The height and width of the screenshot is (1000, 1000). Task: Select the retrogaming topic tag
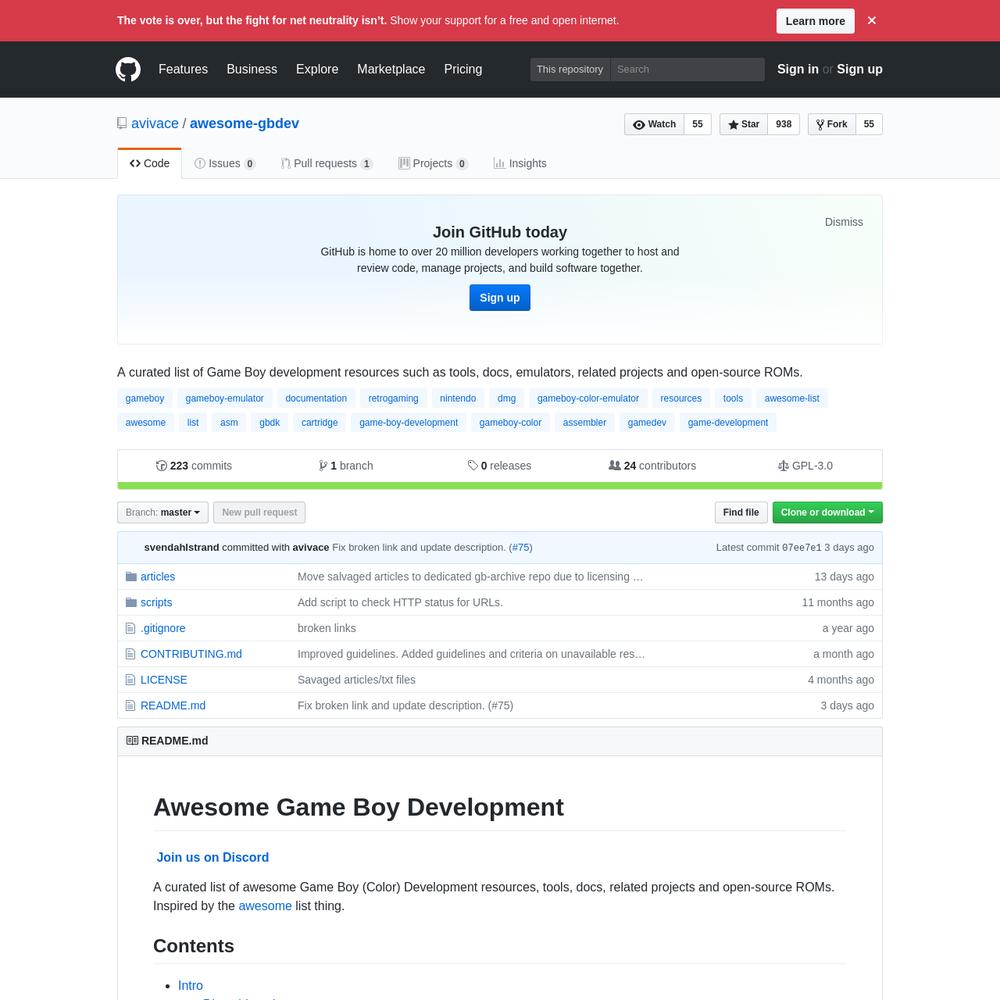point(393,399)
